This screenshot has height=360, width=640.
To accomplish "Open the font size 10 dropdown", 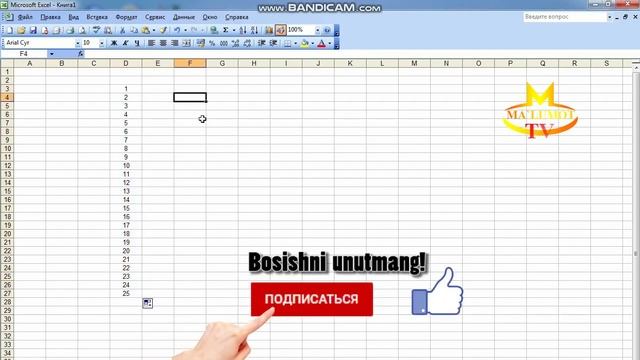I will [x=102, y=43].
